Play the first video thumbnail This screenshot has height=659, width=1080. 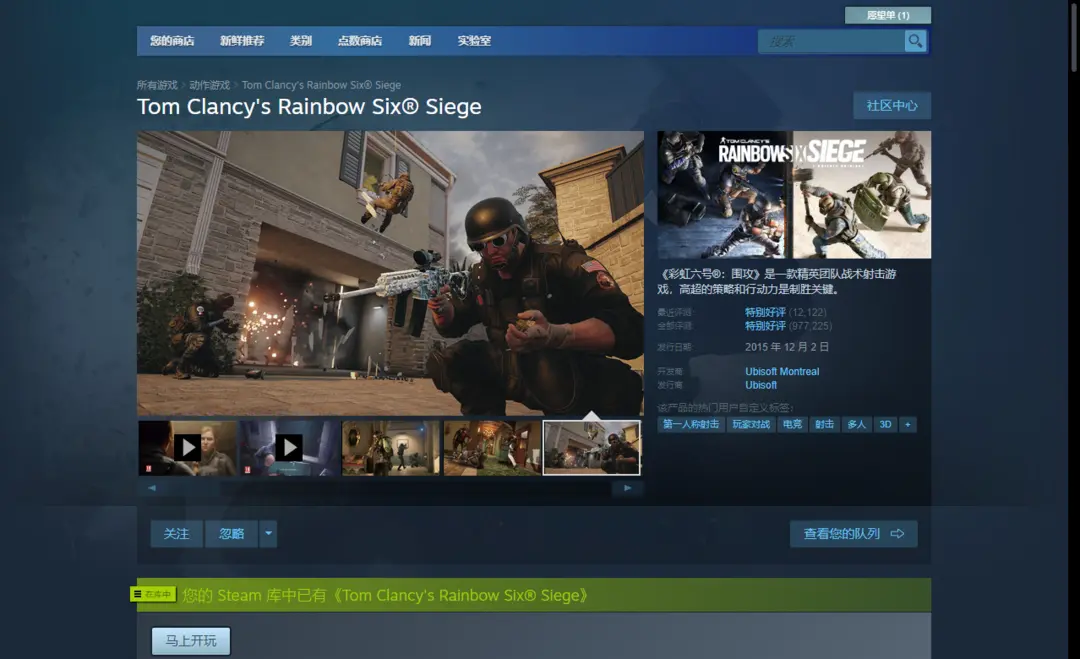tap(187, 447)
